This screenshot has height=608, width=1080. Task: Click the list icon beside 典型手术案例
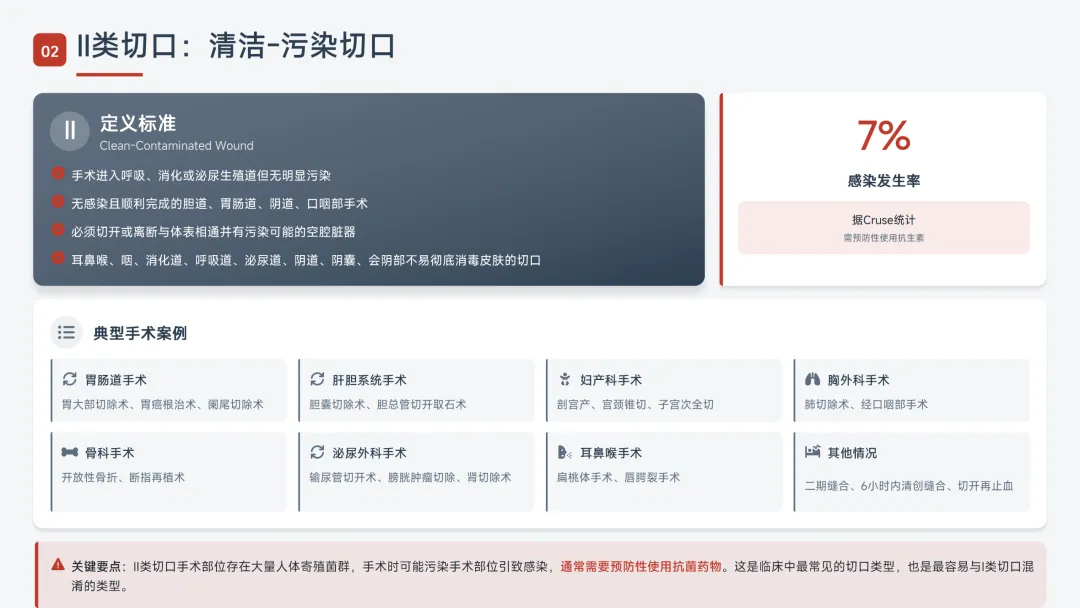(x=66, y=333)
